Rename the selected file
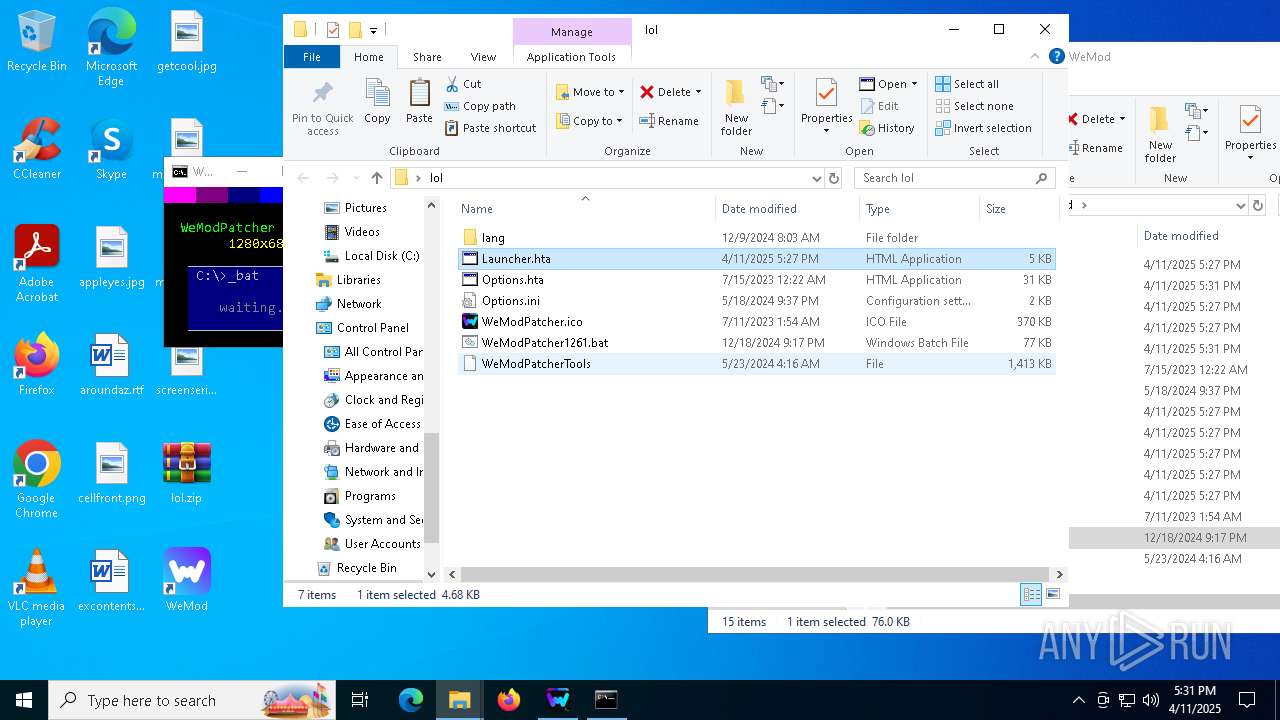The height and width of the screenshot is (720, 1280). [x=669, y=121]
